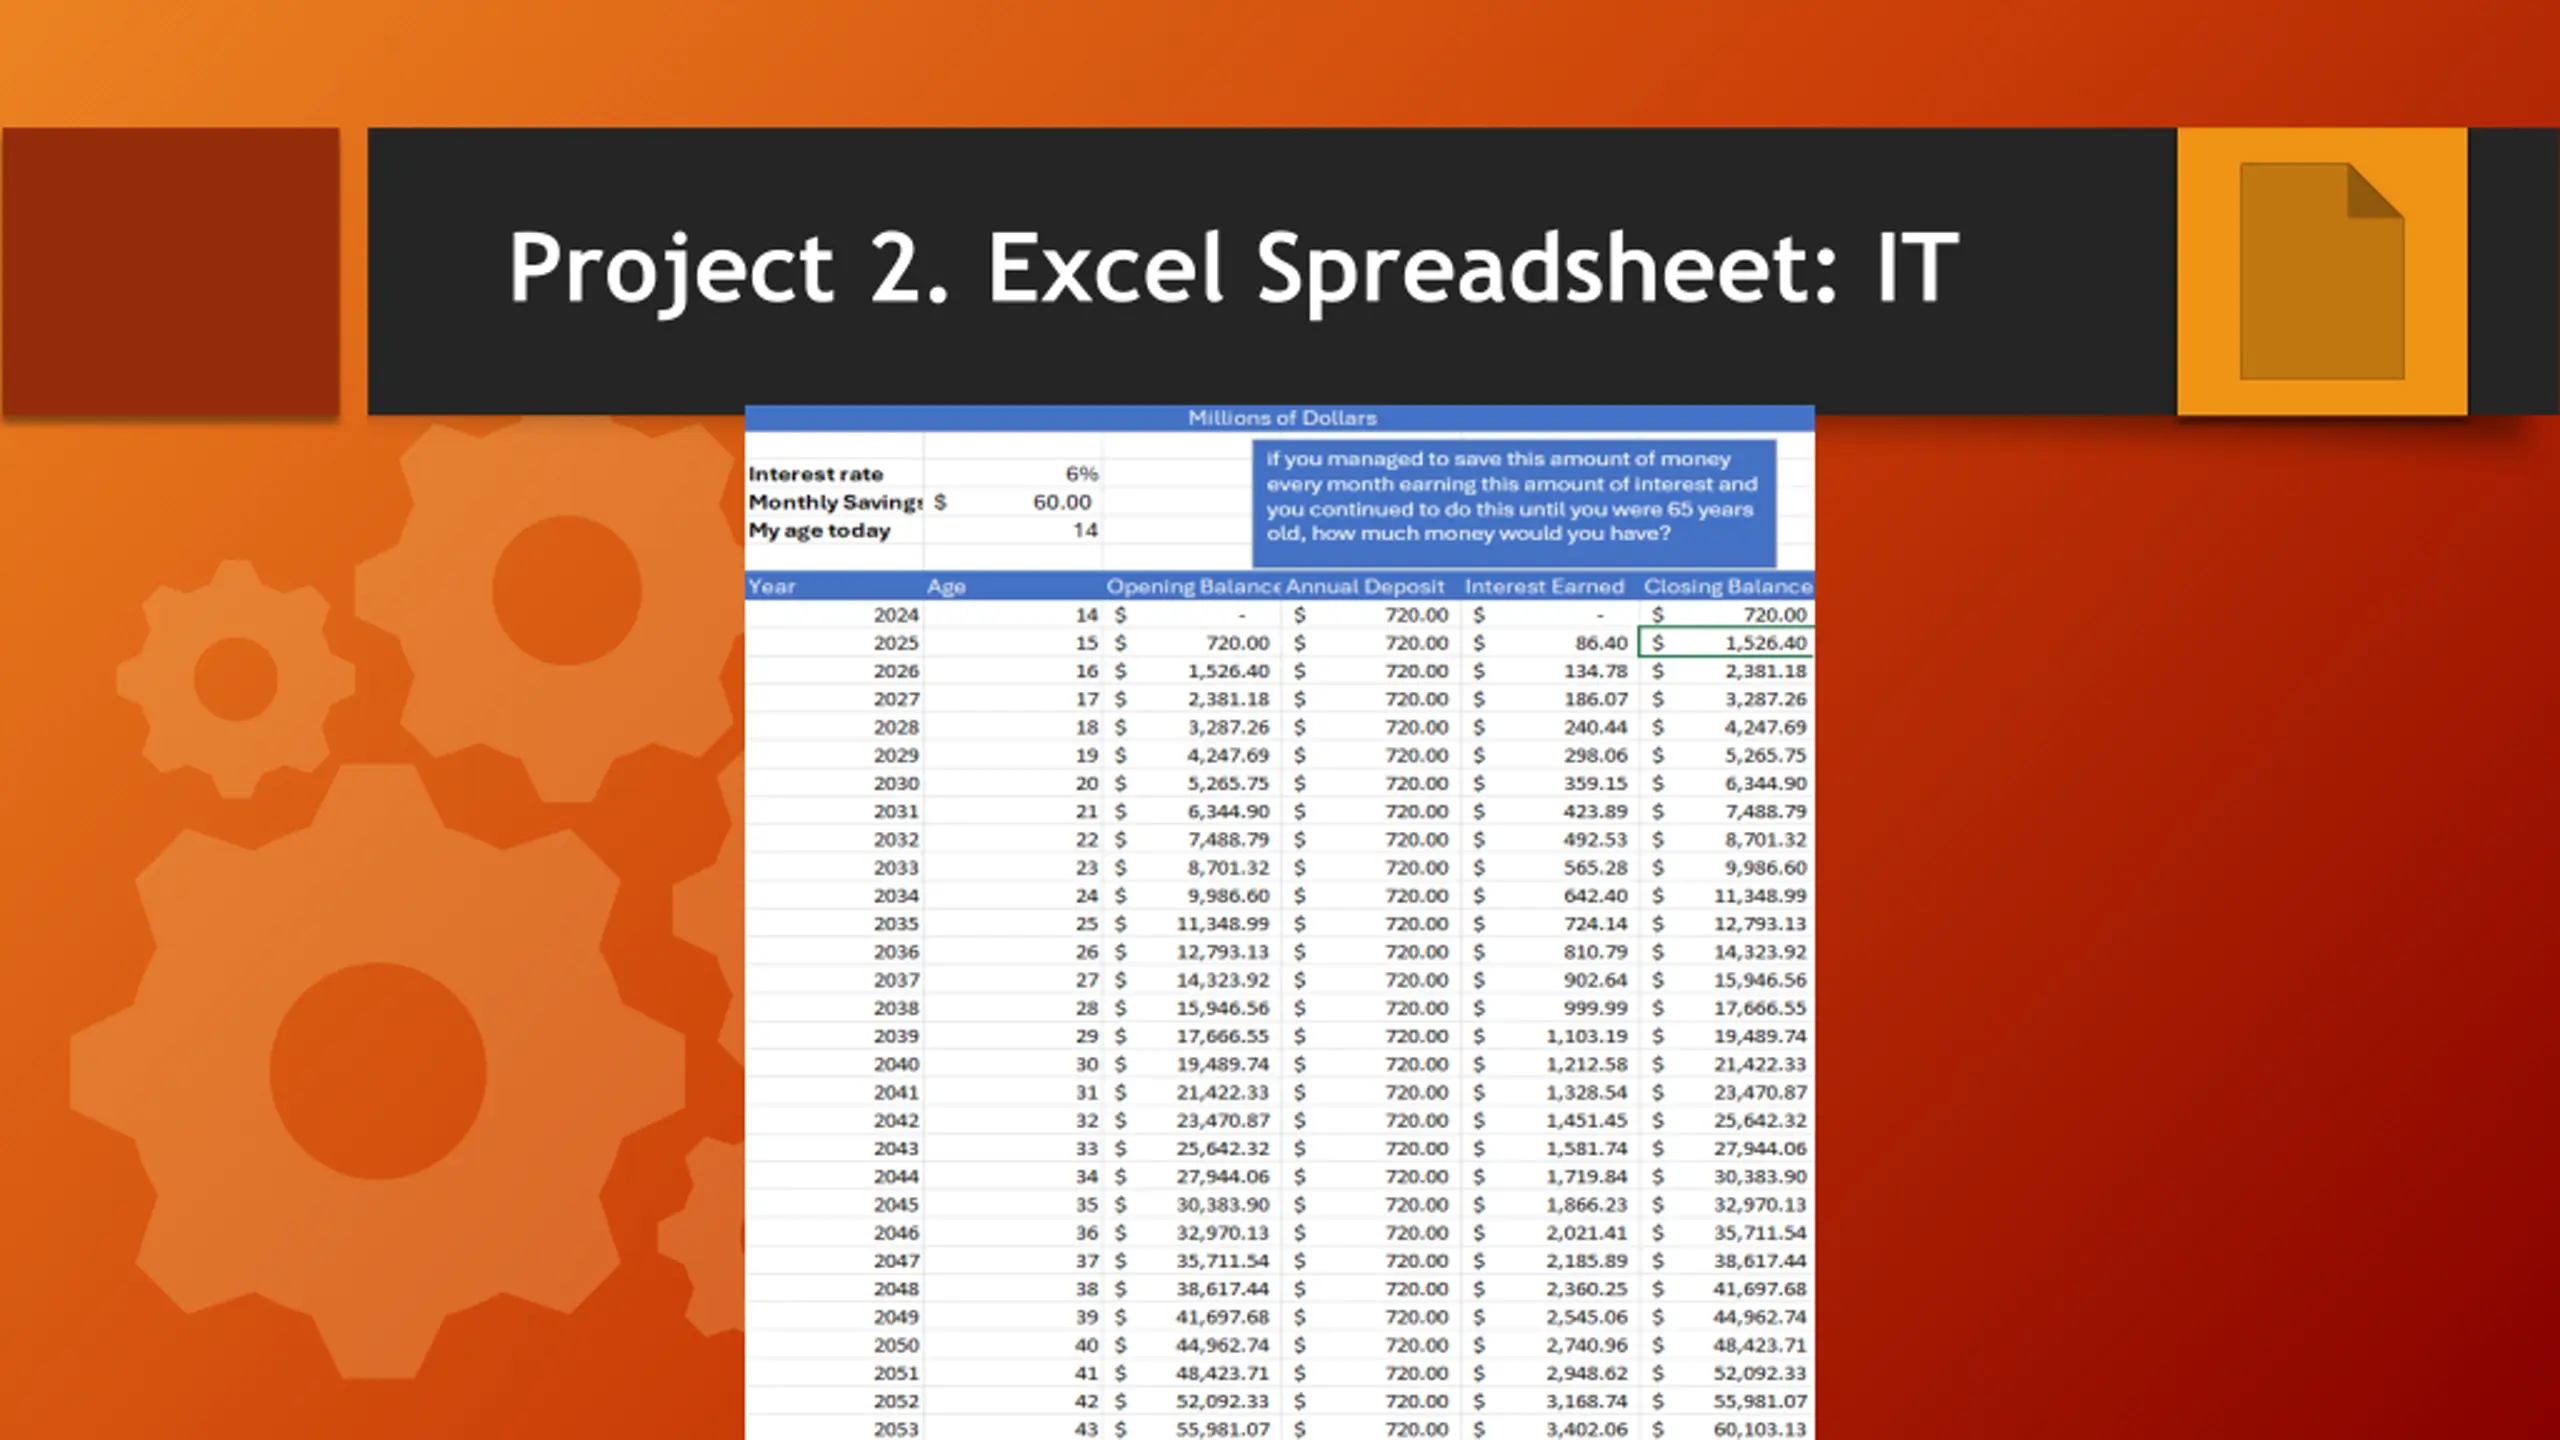
Task: Click the 'Interest Earned' column header
Action: click(x=1544, y=587)
